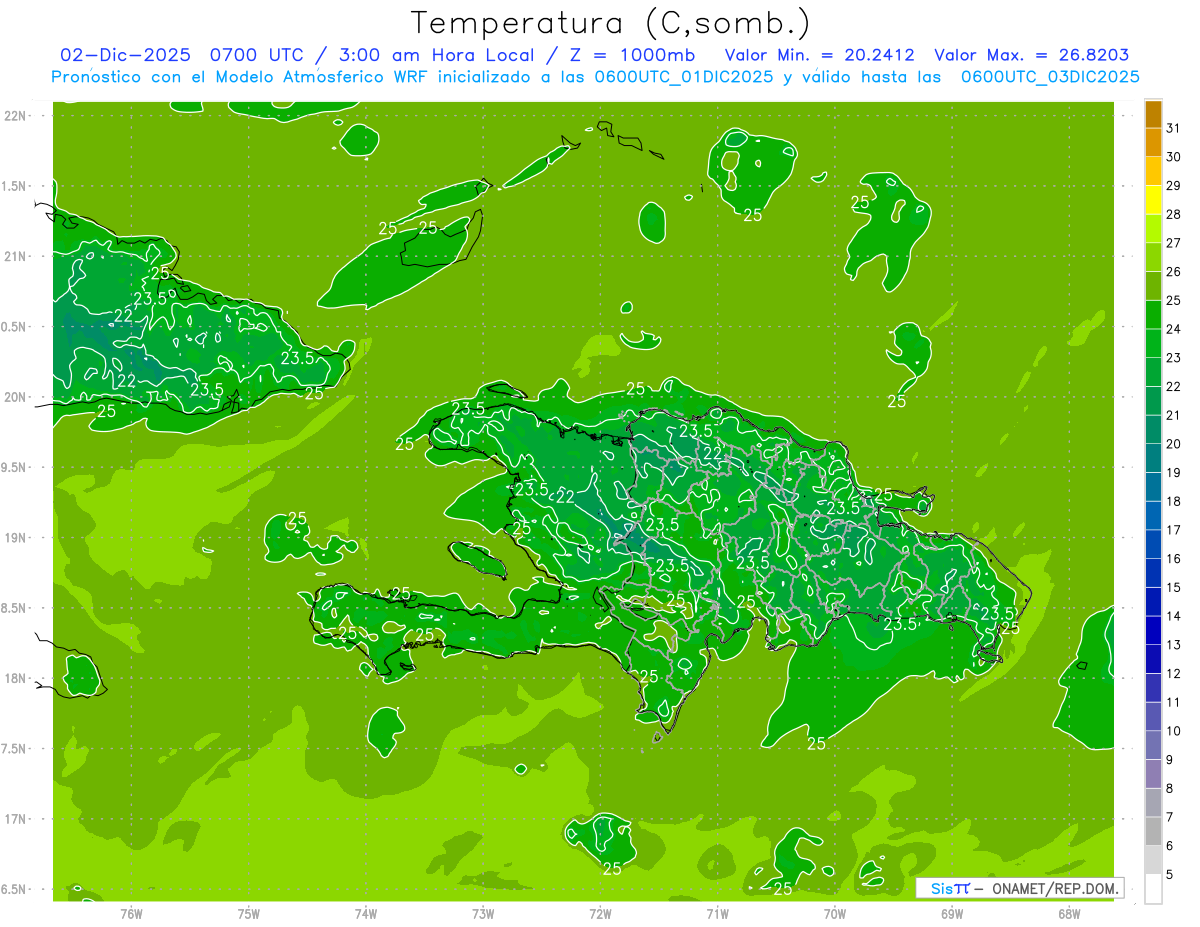Image resolution: width=1200 pixels, height=927 pixels.
Task: Click the '19N' latitude axis label
Action: click(x=15, y=538)
